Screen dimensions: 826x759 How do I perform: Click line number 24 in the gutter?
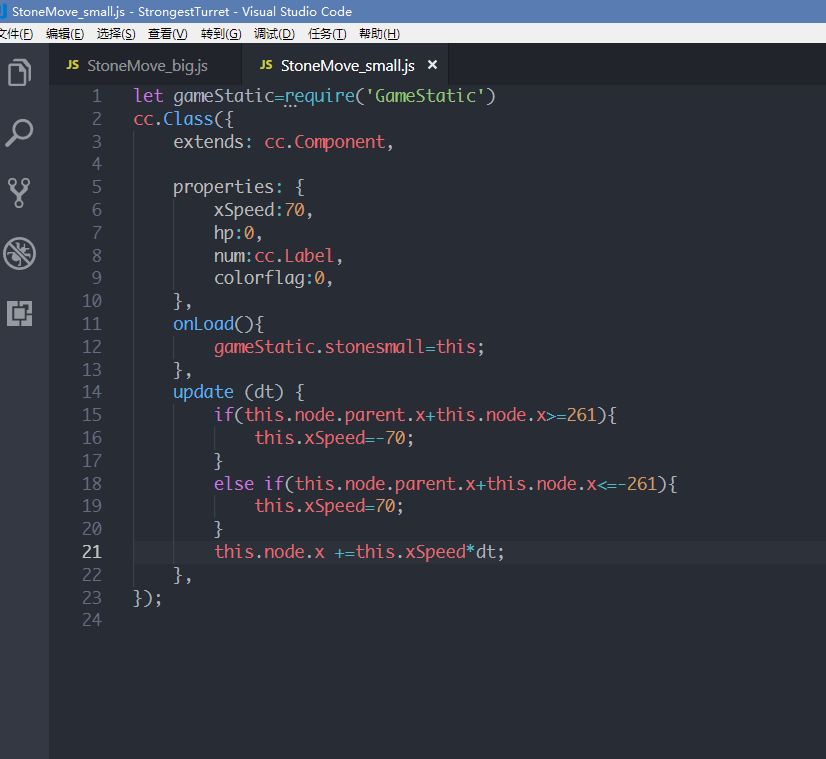(92, 620)
